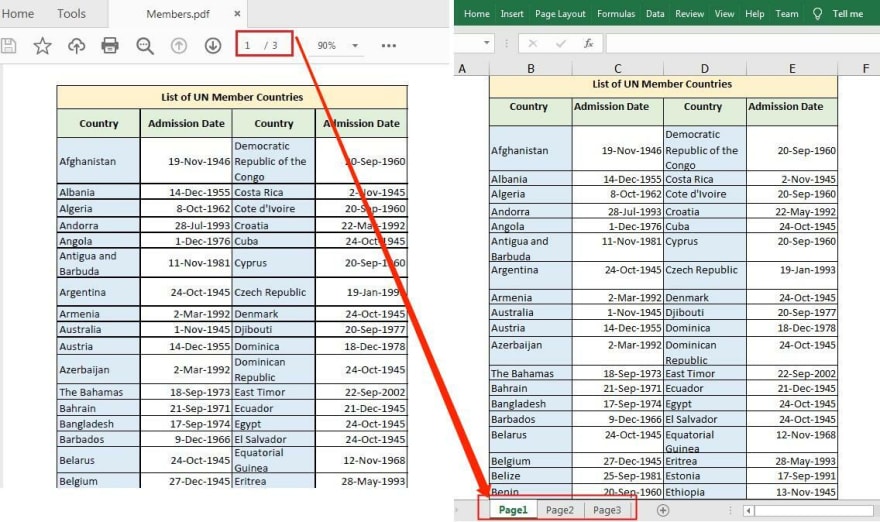Image resolution: width=880 pixels, height=522 pixels.
Task: Select Excel cell 'Costa Rica'
Action: 705,178
